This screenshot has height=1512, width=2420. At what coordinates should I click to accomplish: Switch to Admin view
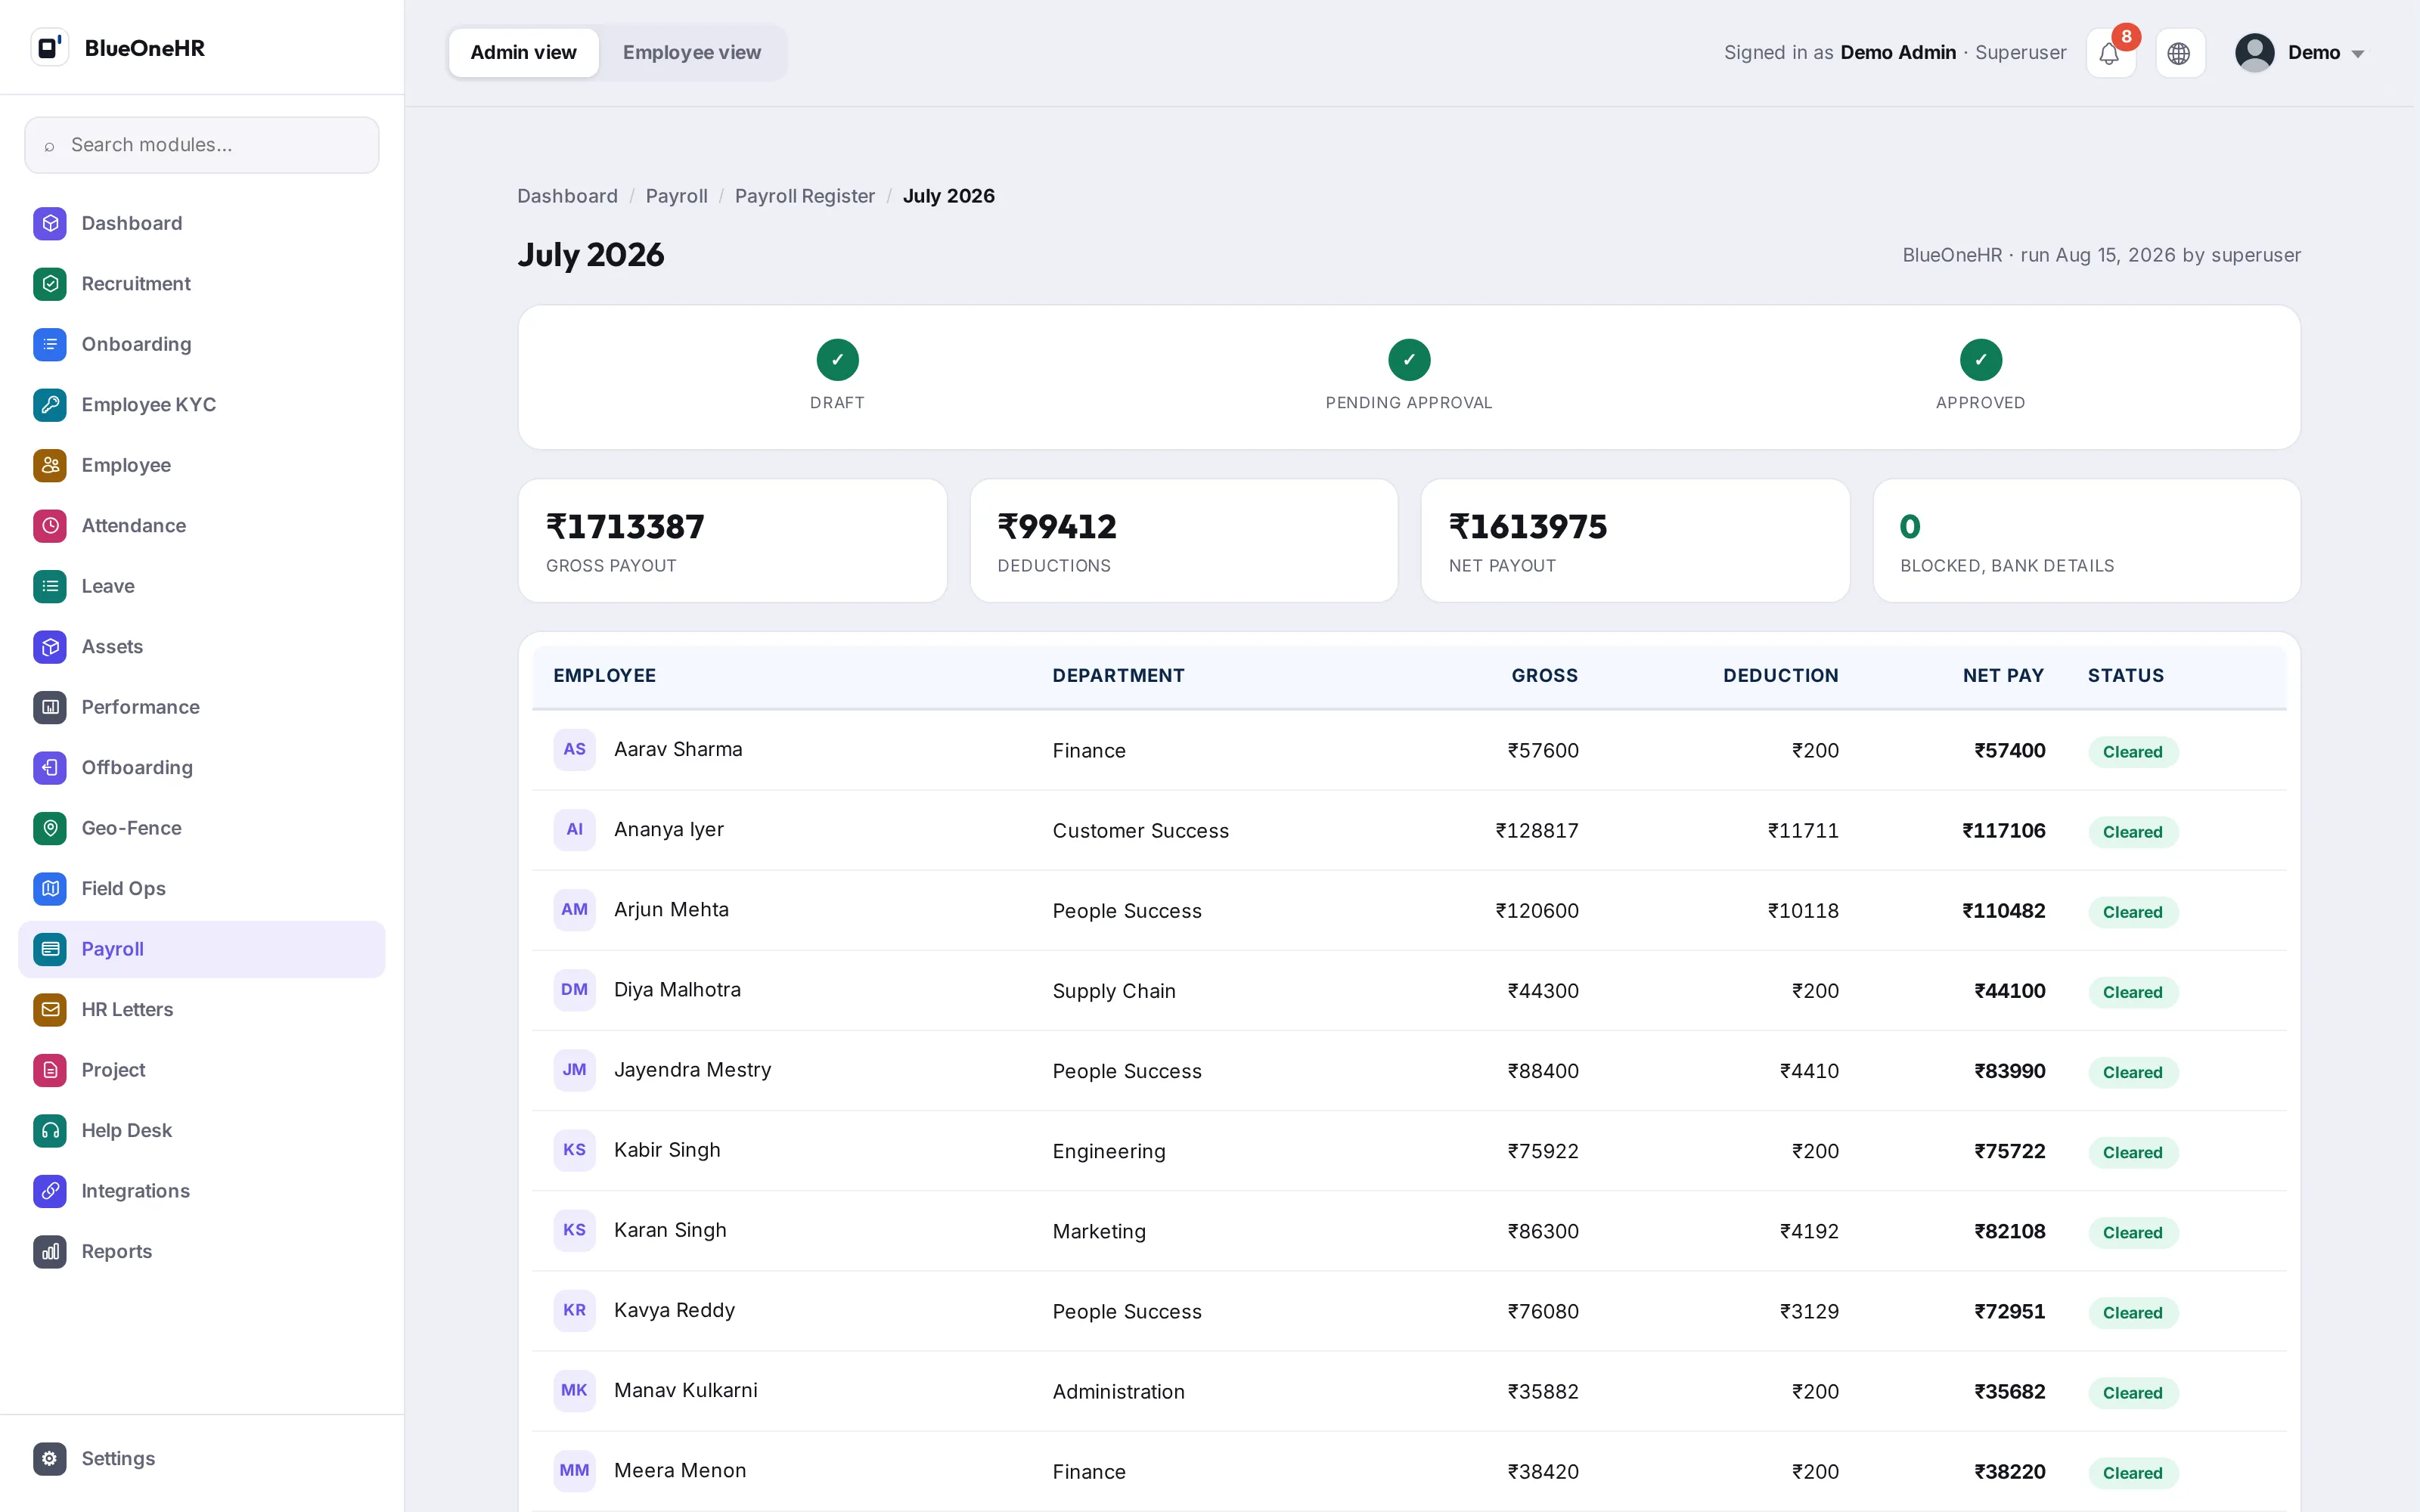coord(523,53)
